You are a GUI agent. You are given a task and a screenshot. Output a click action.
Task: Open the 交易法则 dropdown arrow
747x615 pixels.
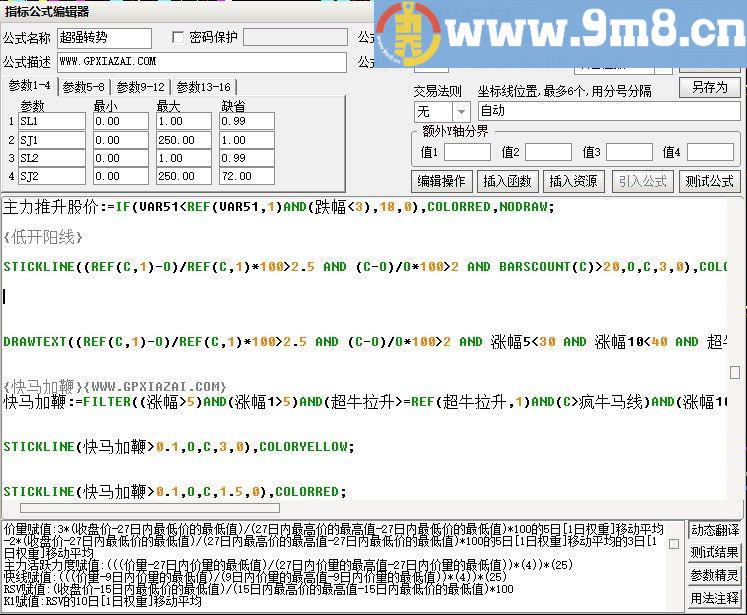pos(461,112)
